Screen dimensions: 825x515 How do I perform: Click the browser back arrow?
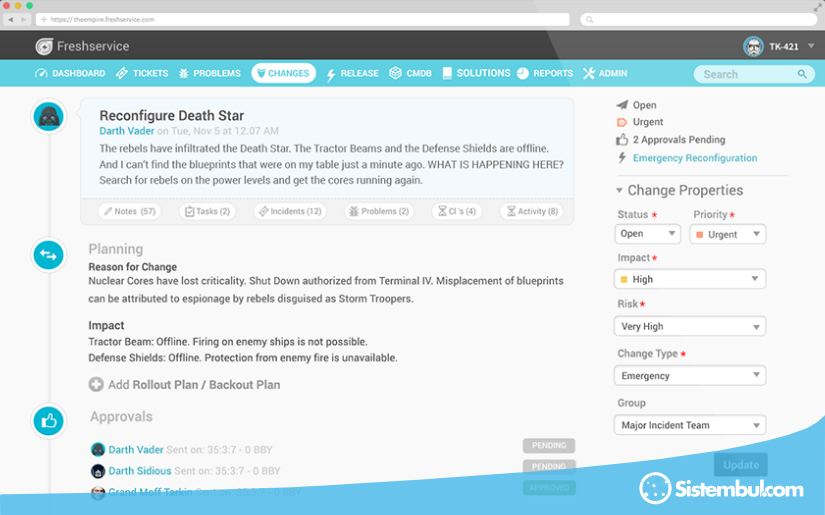coord(11,19)
